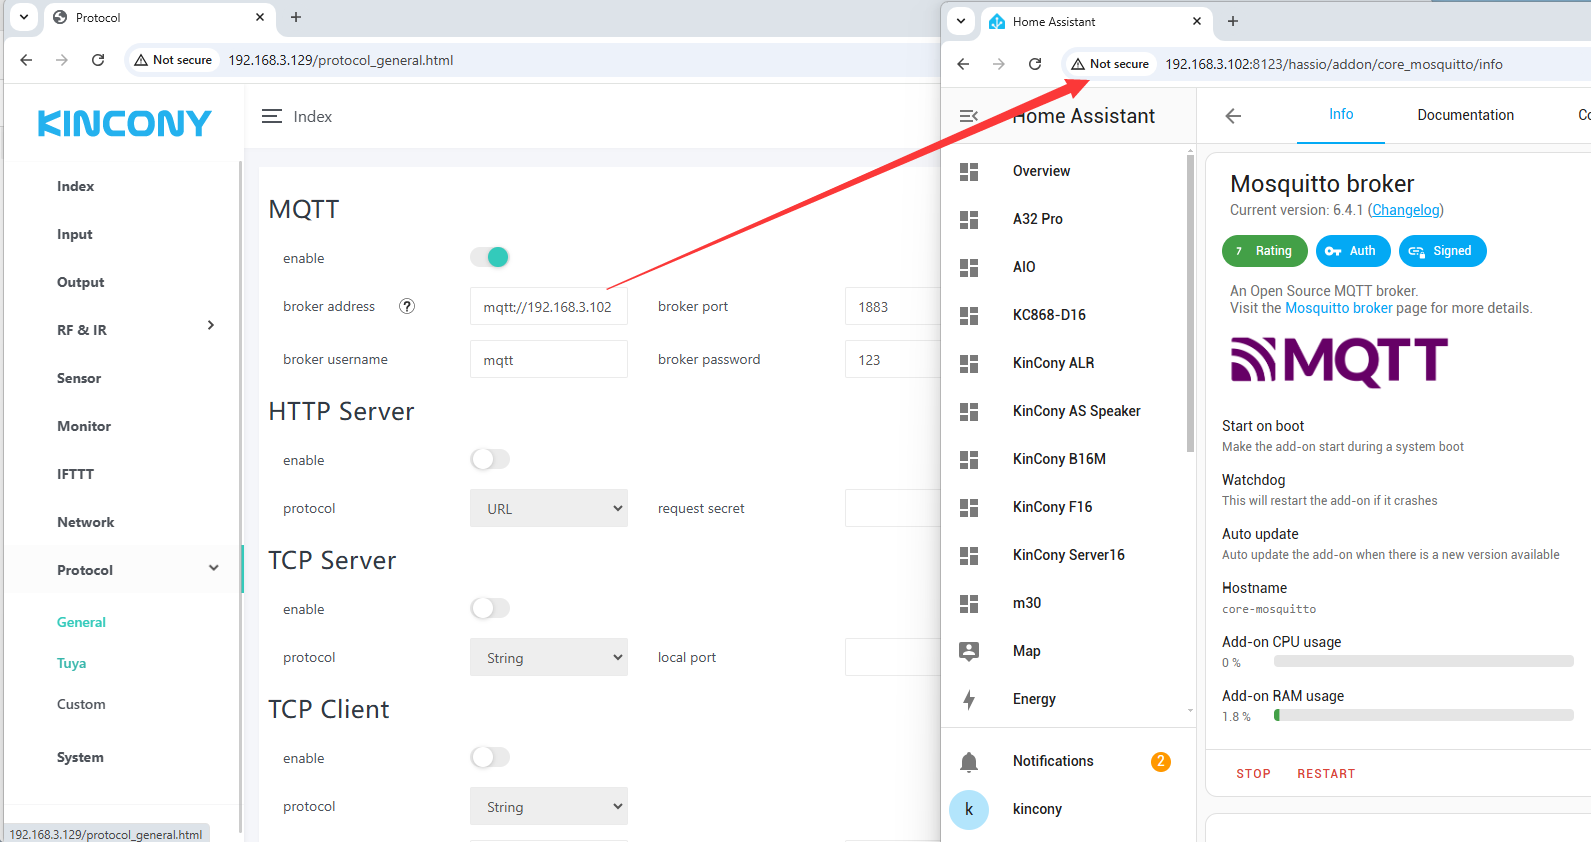1591x842 pixels.
Task: Open the TCP Server protocol String dropdown
Action: (549, 658)
